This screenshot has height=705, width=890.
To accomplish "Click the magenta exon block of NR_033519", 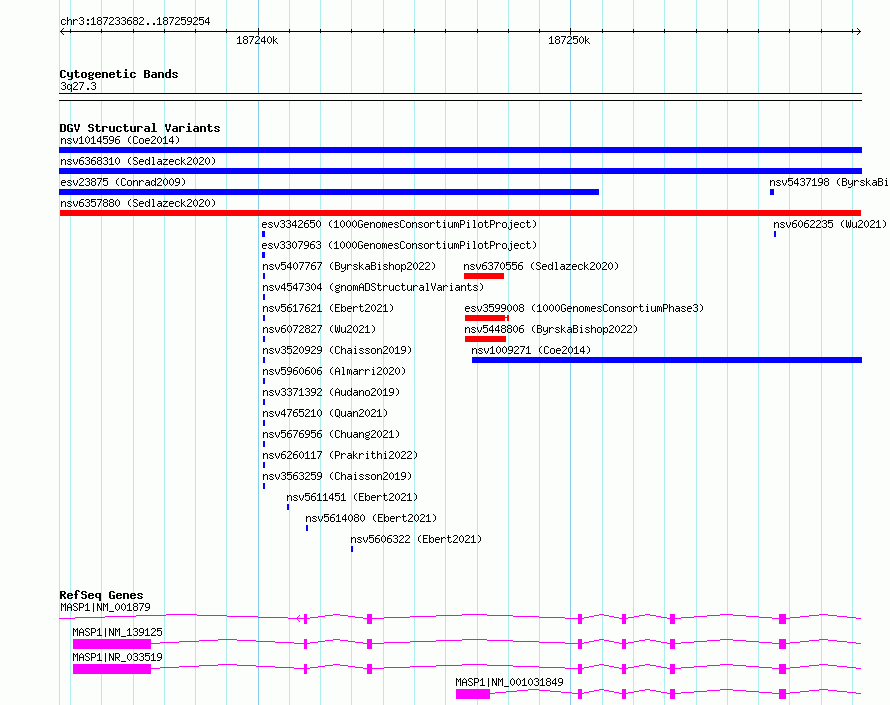I will pyautogui.click(x=112, y=669).
